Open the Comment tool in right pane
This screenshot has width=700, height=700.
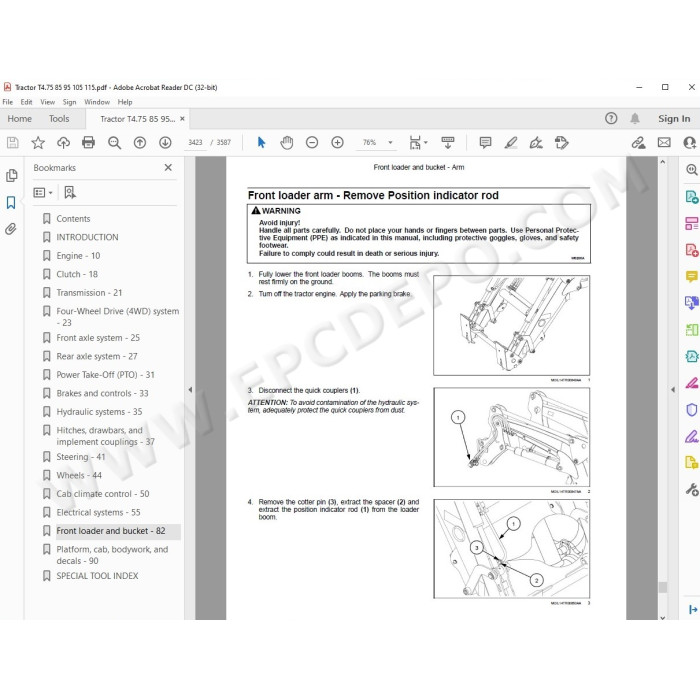pos(692,277)
